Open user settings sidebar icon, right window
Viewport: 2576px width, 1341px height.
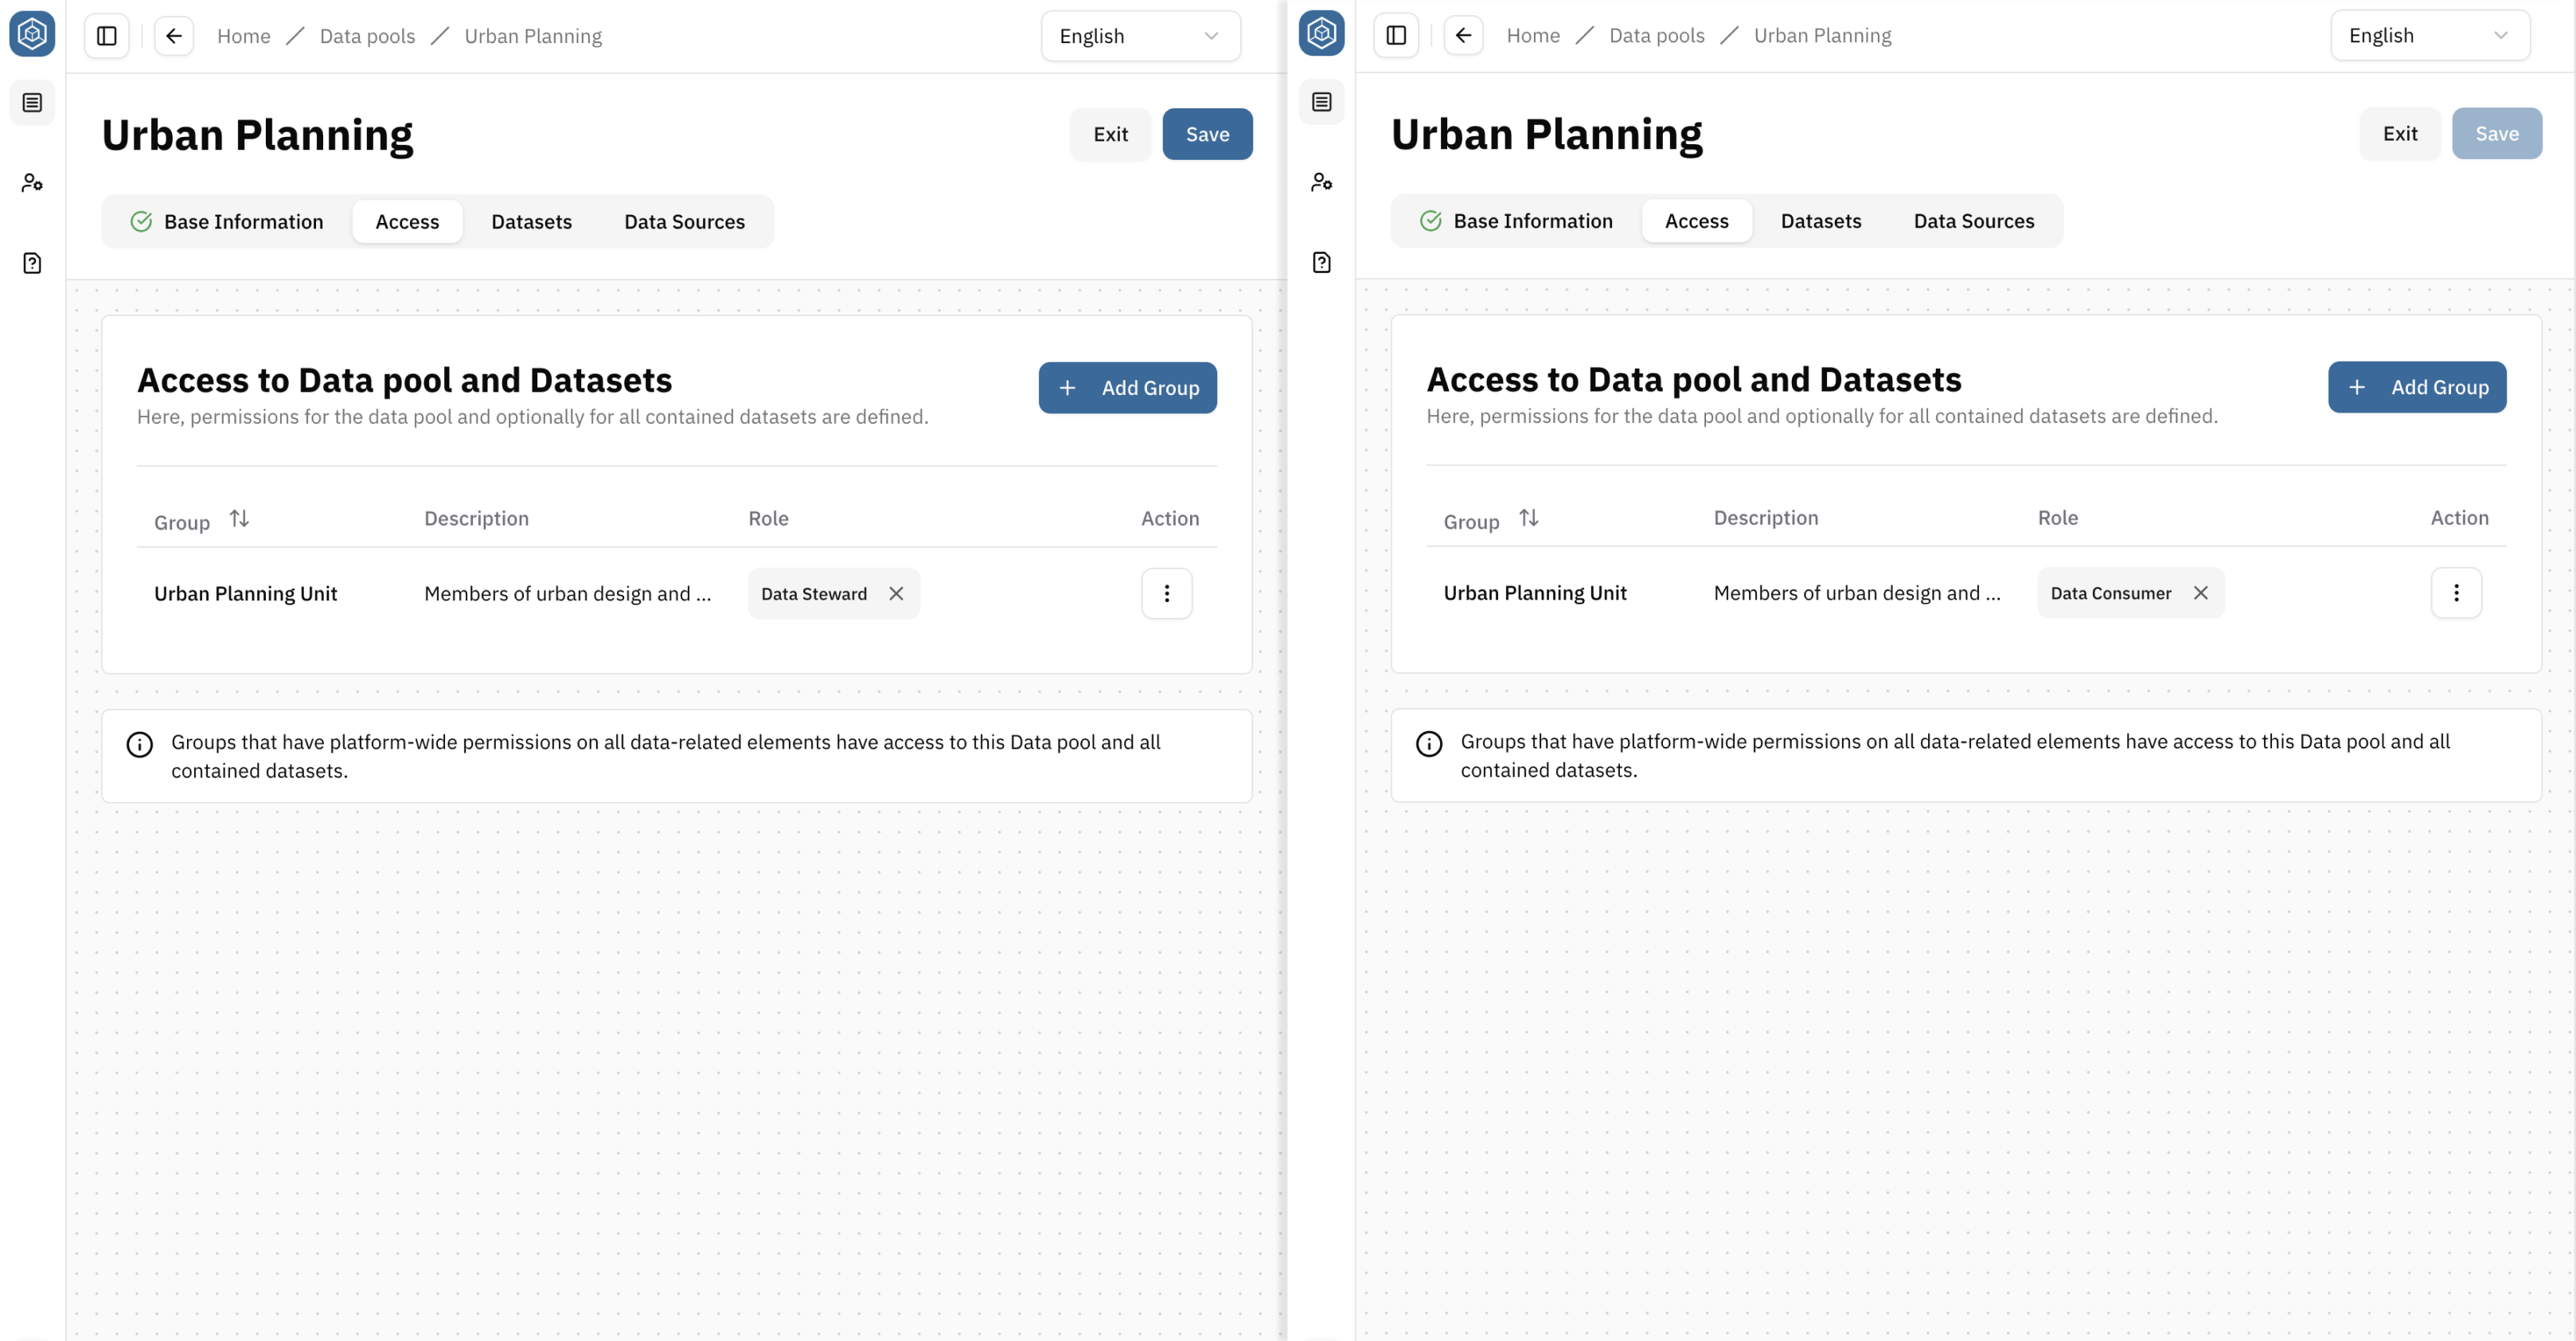pyautogui.click(x=1321, y=182)
